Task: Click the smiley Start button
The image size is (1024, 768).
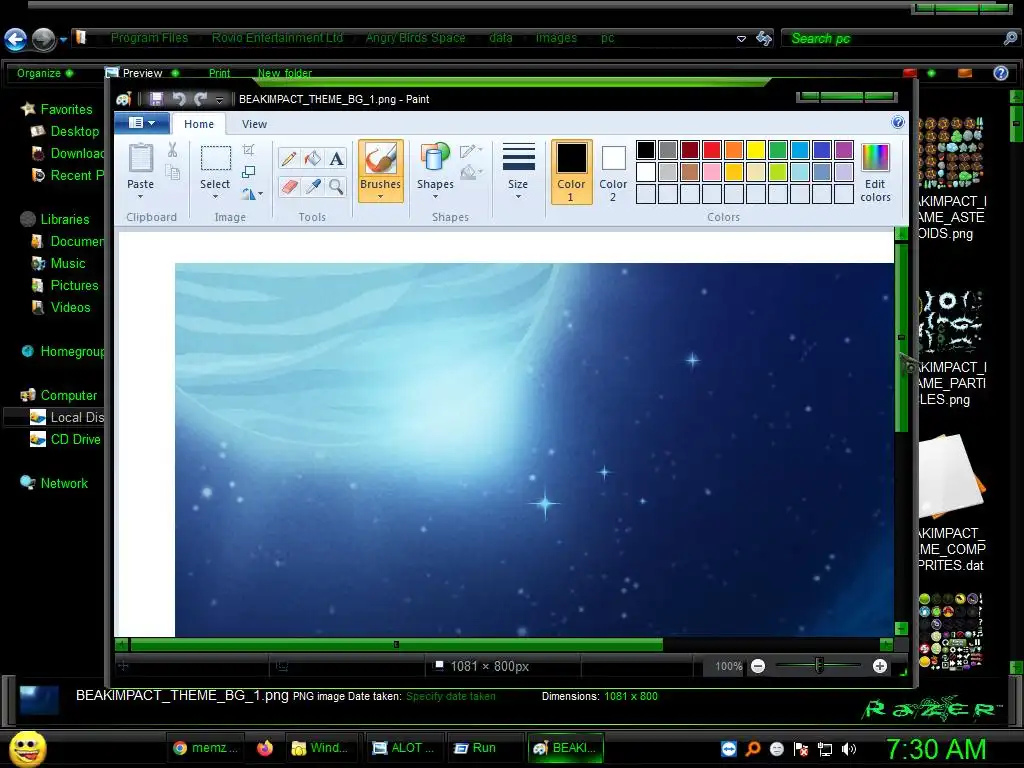Action: pyautogui.click(x=27, y=748)
